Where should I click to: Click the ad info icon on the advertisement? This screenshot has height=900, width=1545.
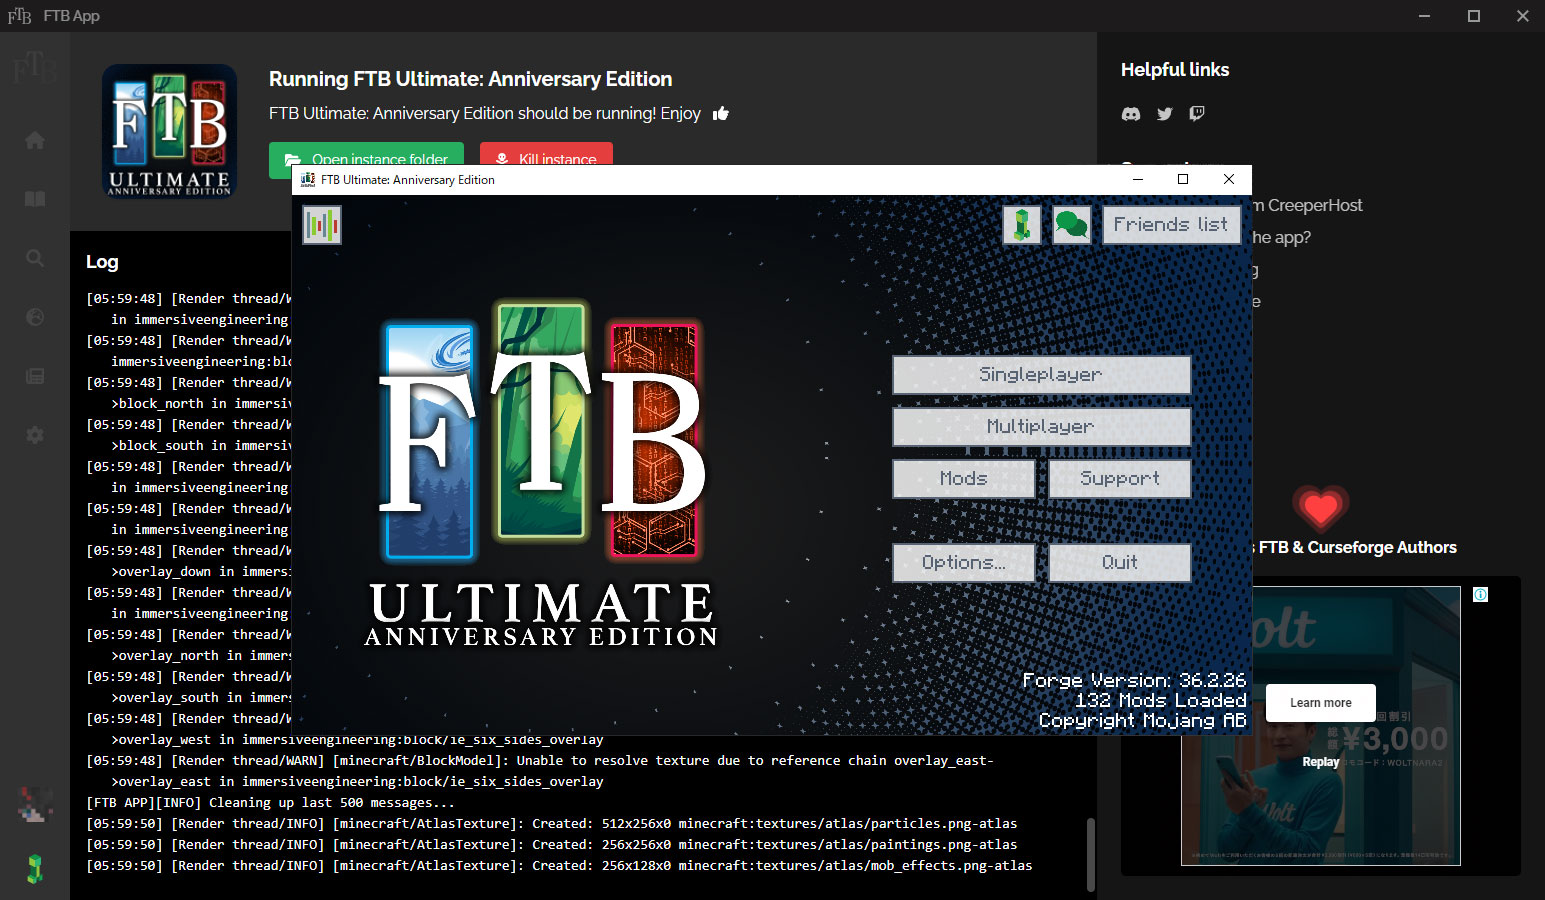1480,595
